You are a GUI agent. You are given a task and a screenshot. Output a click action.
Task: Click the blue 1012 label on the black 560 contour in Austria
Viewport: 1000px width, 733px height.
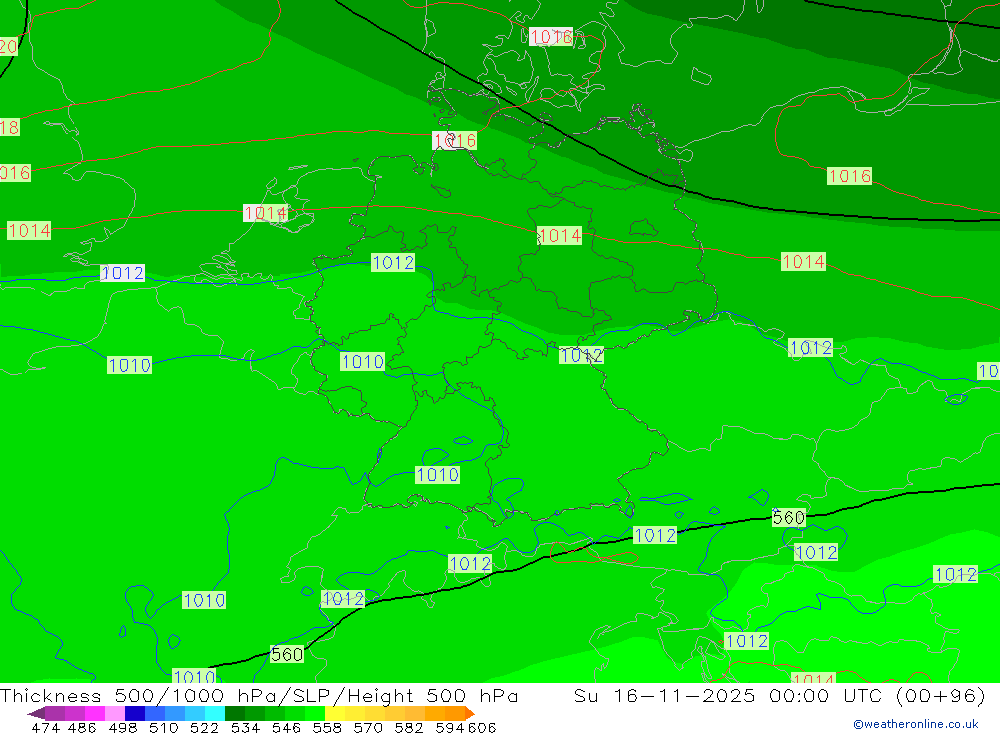[655, 536]
